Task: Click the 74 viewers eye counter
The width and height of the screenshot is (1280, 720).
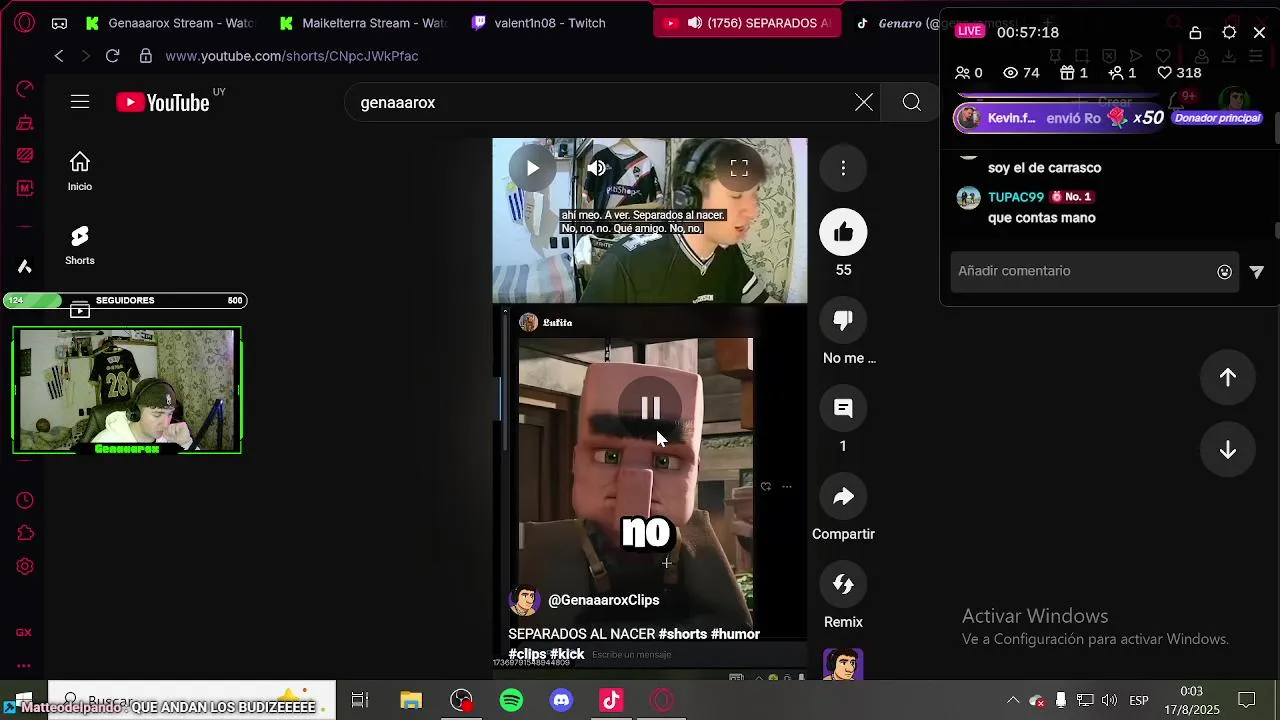Action: point(1021,73)
